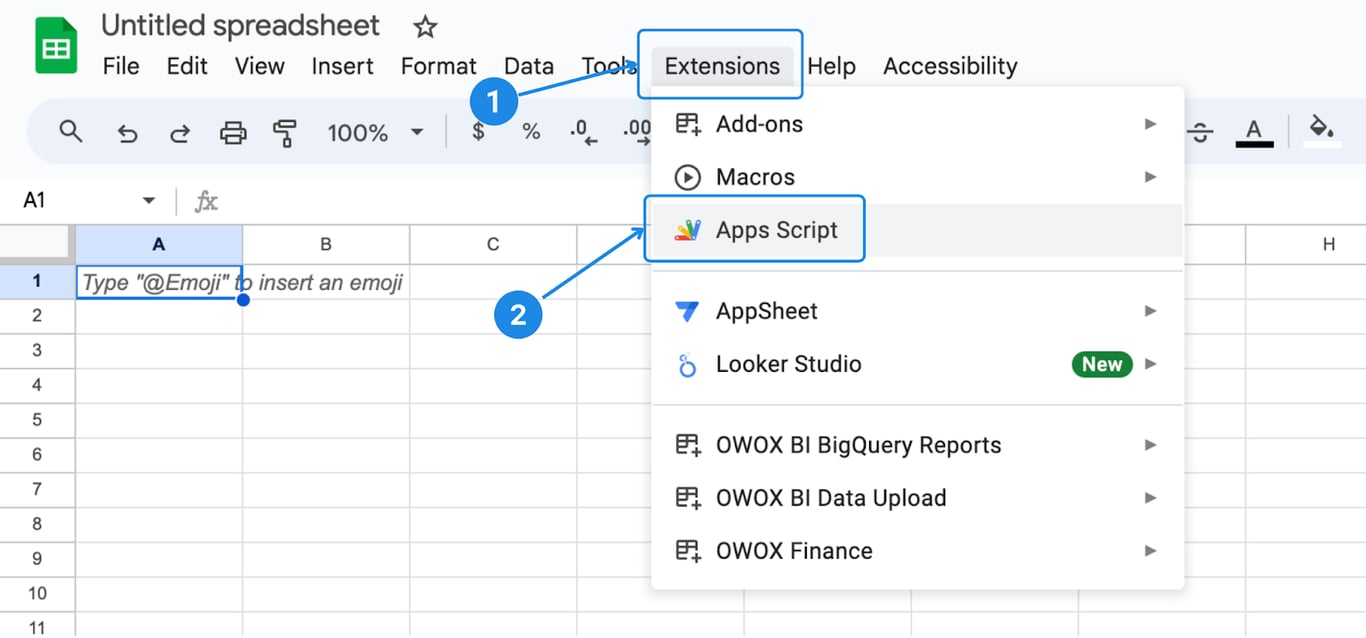Expand the Looker Studio submenu arrow
The image size is (1366, 638).
[1151, 364]
